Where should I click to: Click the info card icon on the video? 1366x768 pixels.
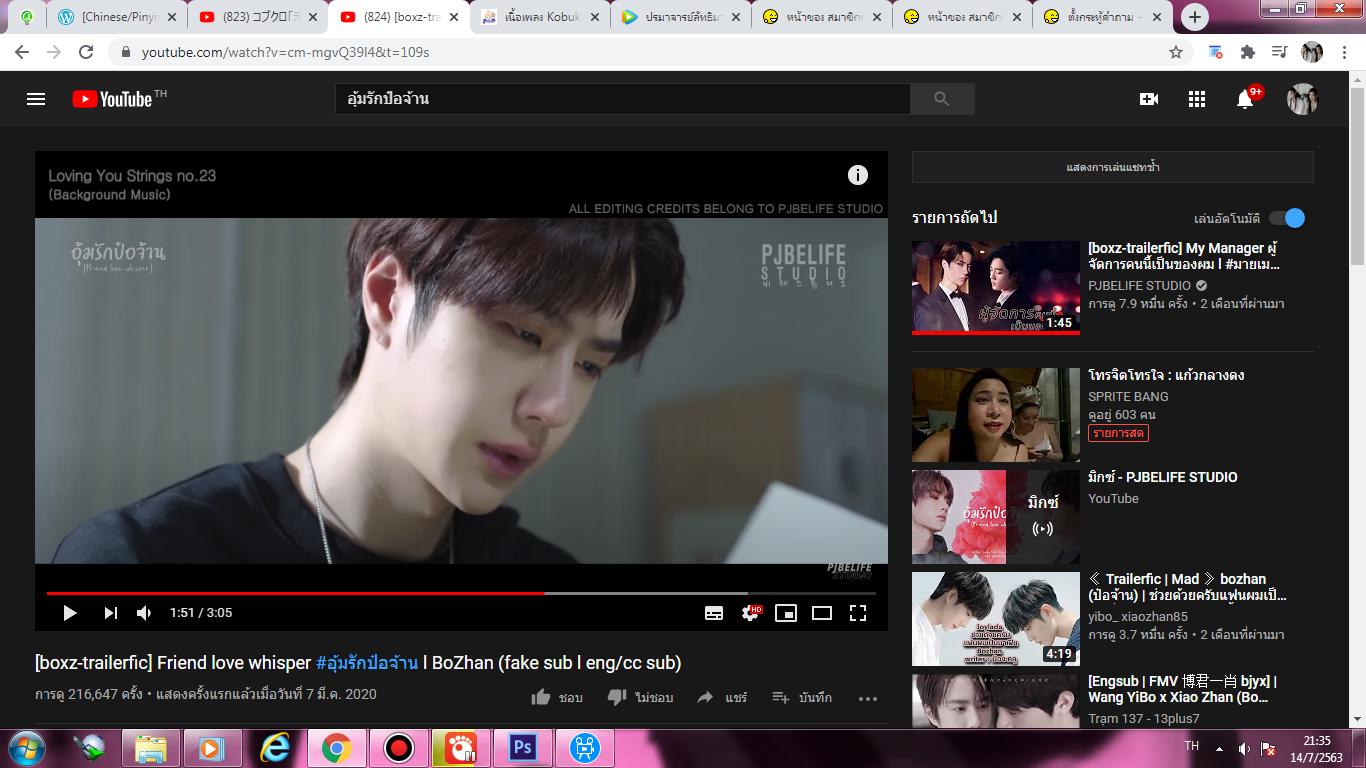[858, 175]
